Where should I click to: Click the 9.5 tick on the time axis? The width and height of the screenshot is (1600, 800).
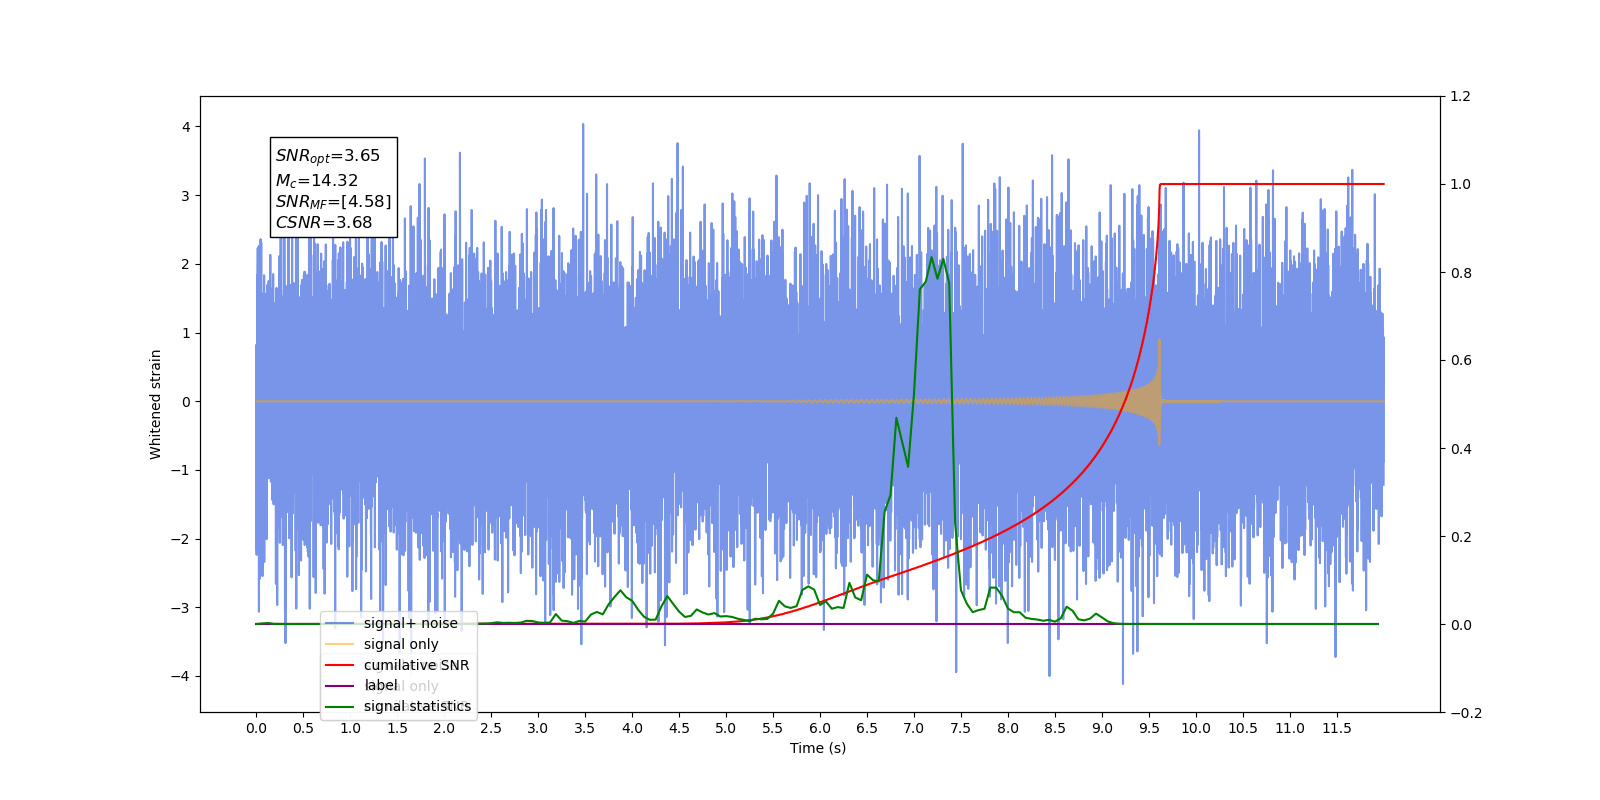click(1149, 728)
